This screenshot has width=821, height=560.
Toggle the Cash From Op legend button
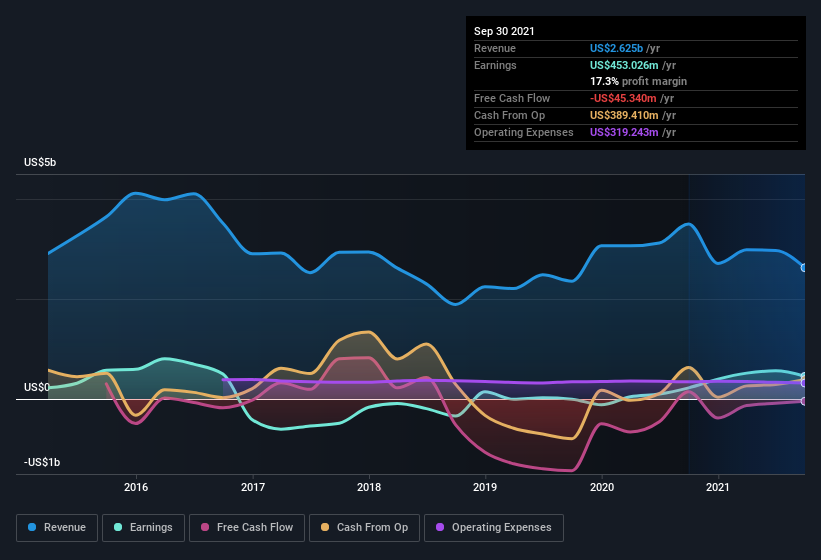(x=364, y=528)
